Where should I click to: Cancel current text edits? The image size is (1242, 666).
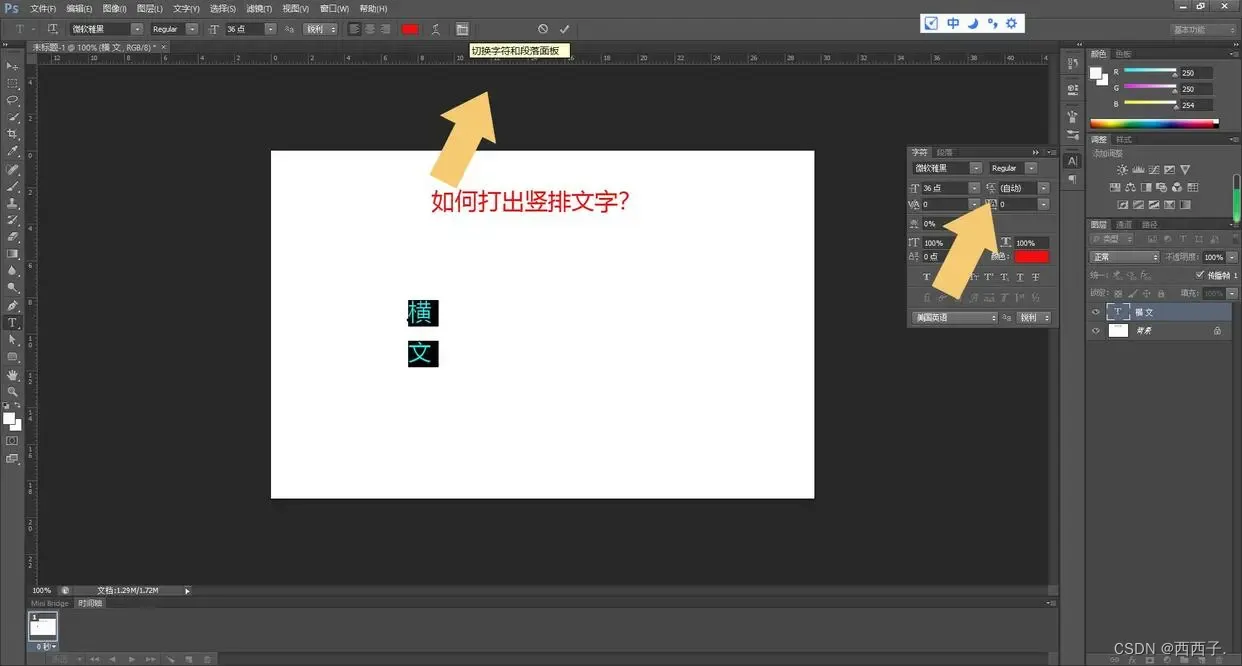[x=542, y=29]
